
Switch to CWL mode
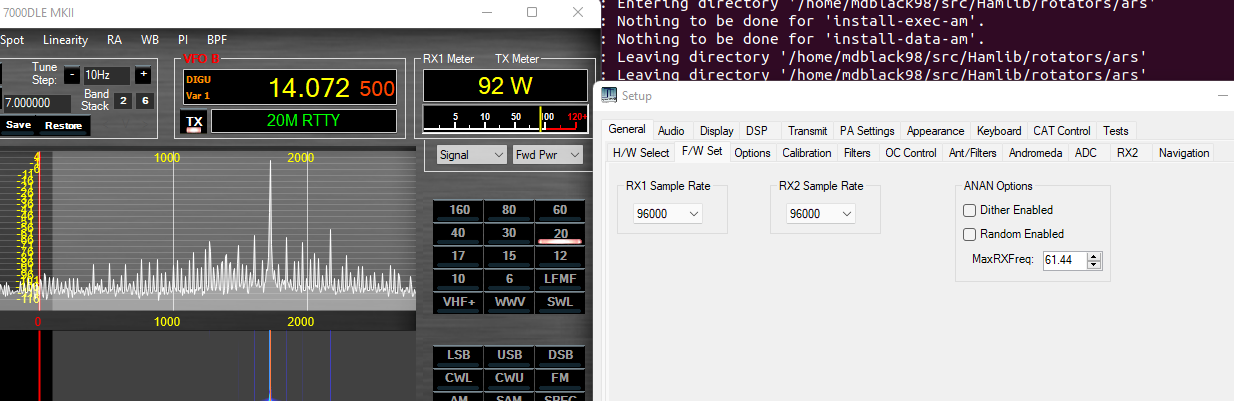pyautogui.click(x=458, y=379)
